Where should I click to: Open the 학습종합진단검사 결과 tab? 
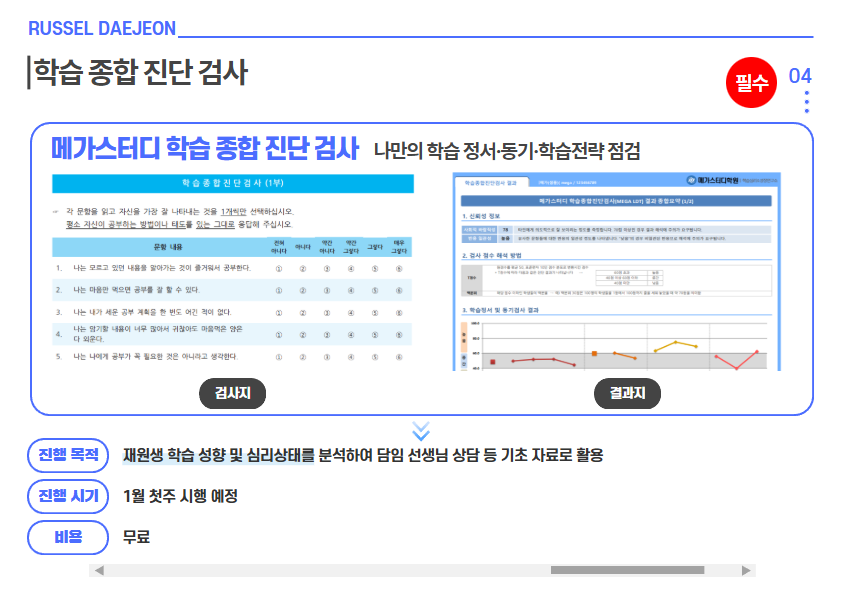point(490,183)
